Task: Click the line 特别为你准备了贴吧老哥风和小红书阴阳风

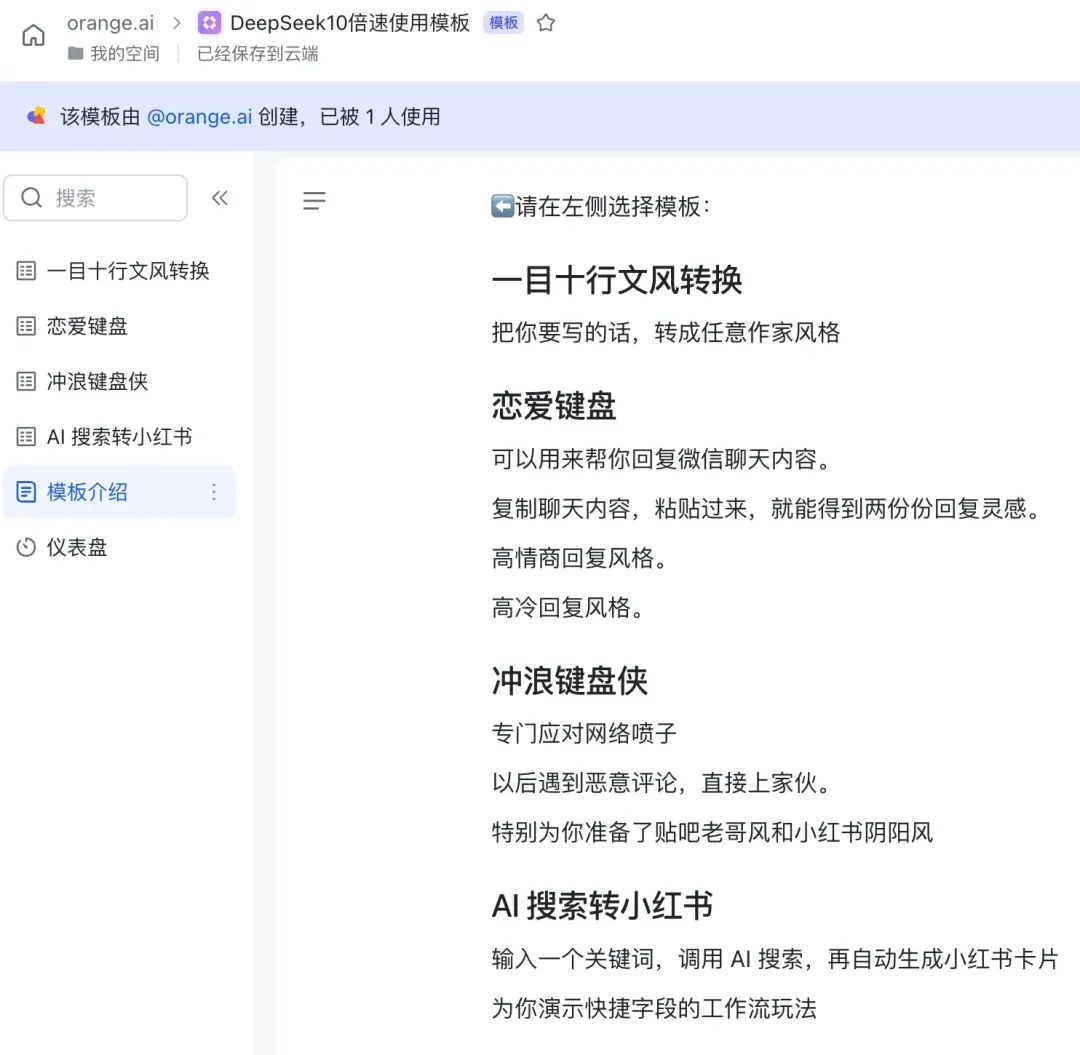Action: (712, 832)
